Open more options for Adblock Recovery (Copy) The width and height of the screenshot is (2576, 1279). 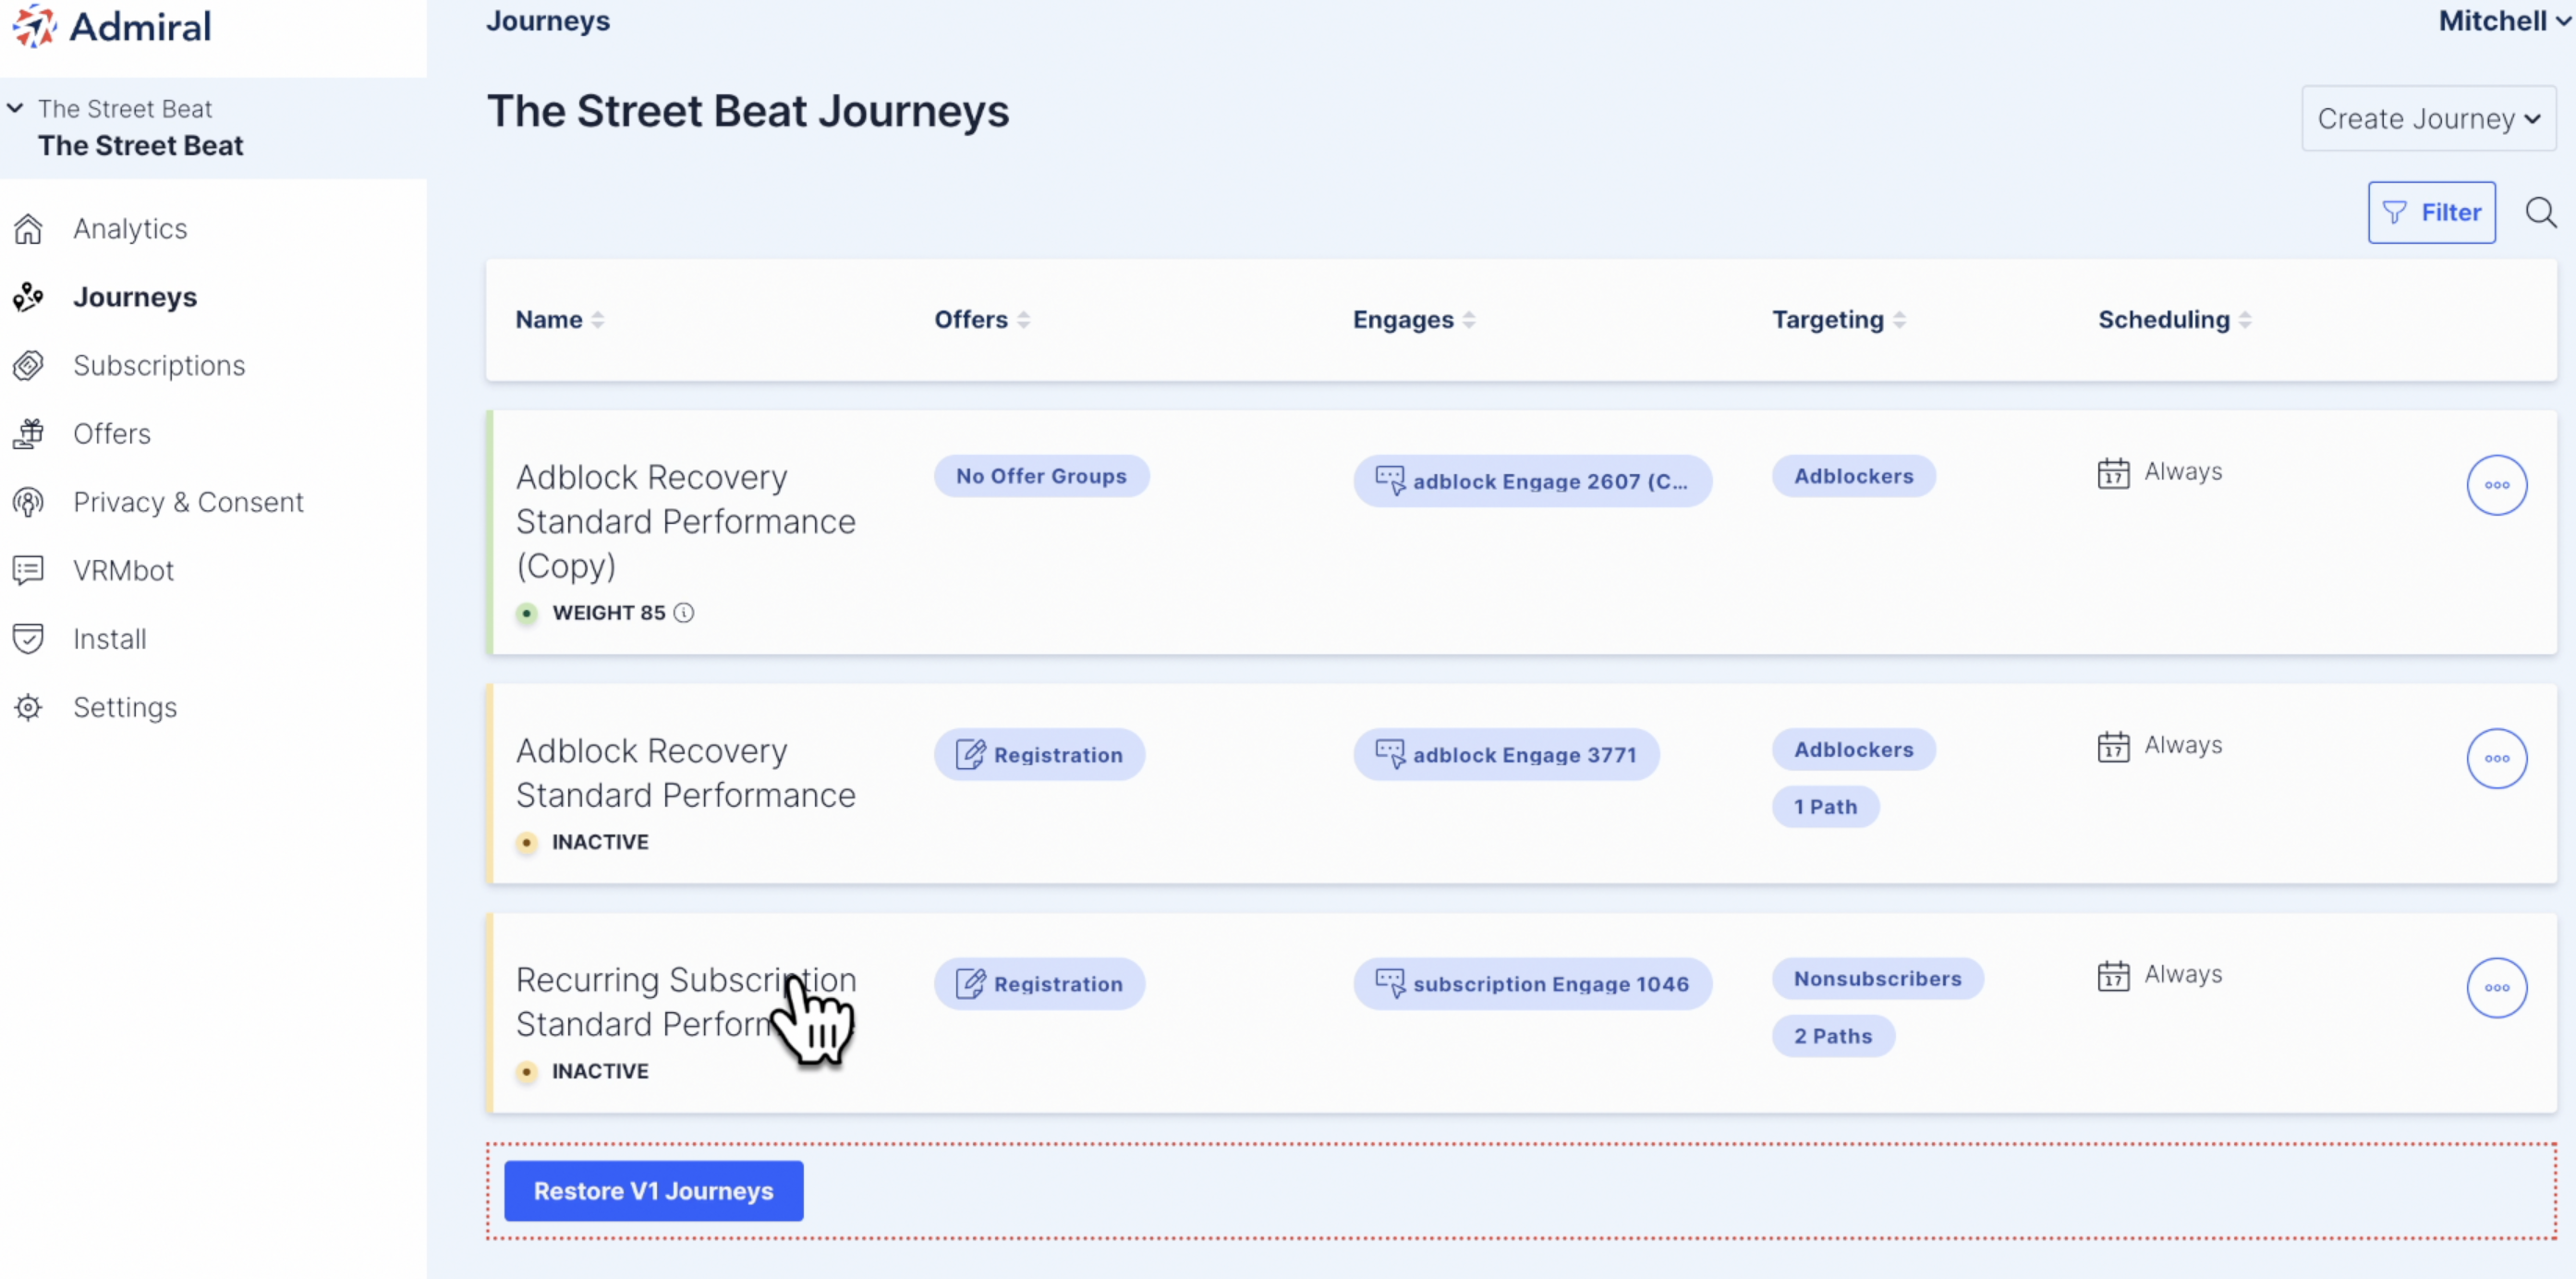[2496, 485]
